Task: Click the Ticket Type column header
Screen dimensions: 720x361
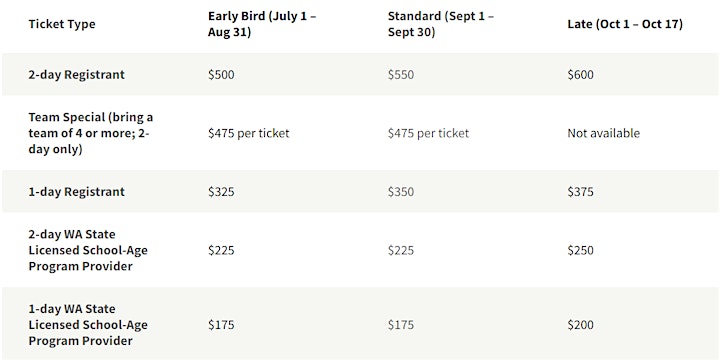Action: [x=62, y=24]
